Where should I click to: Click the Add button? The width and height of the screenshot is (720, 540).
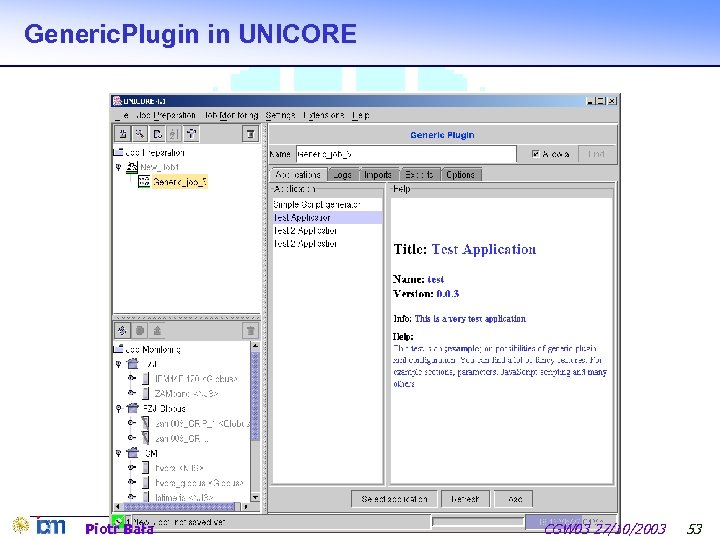pyautogui.click(x=513, y=499)
